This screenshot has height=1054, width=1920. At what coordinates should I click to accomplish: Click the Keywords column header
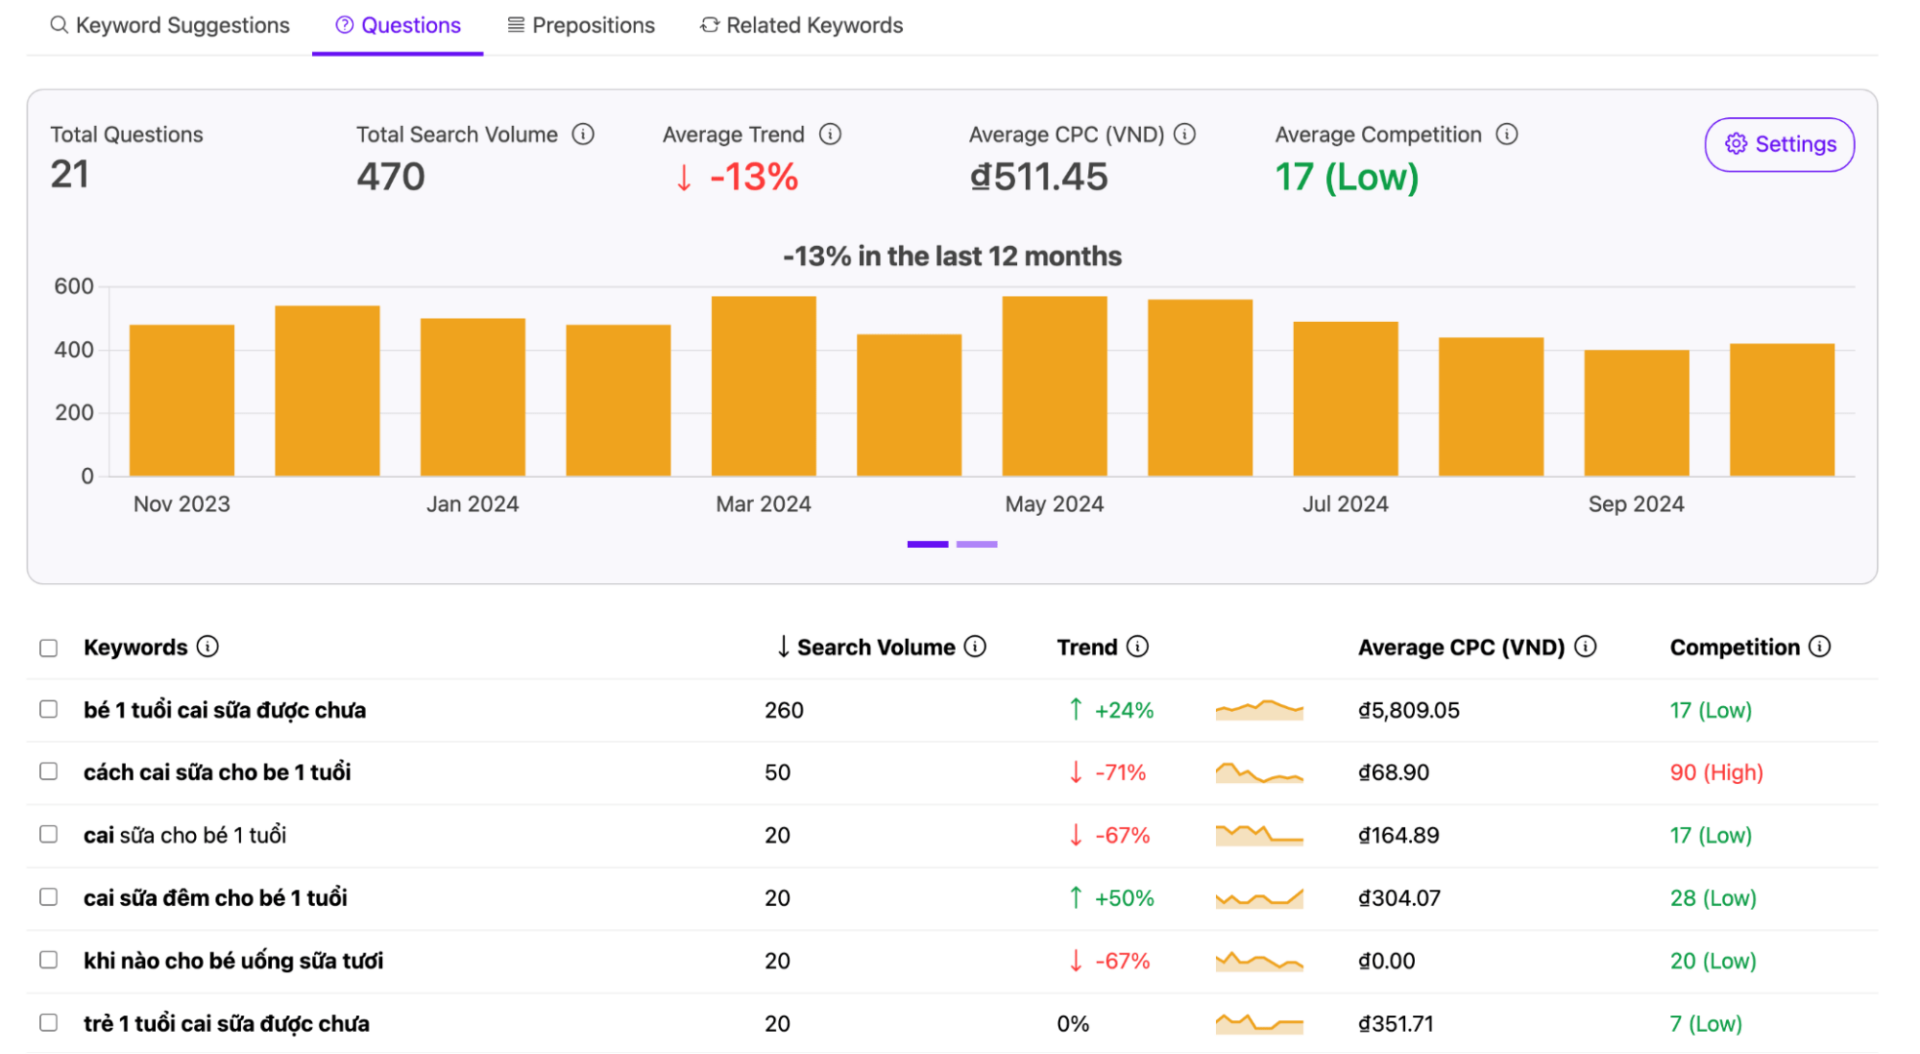135,647
